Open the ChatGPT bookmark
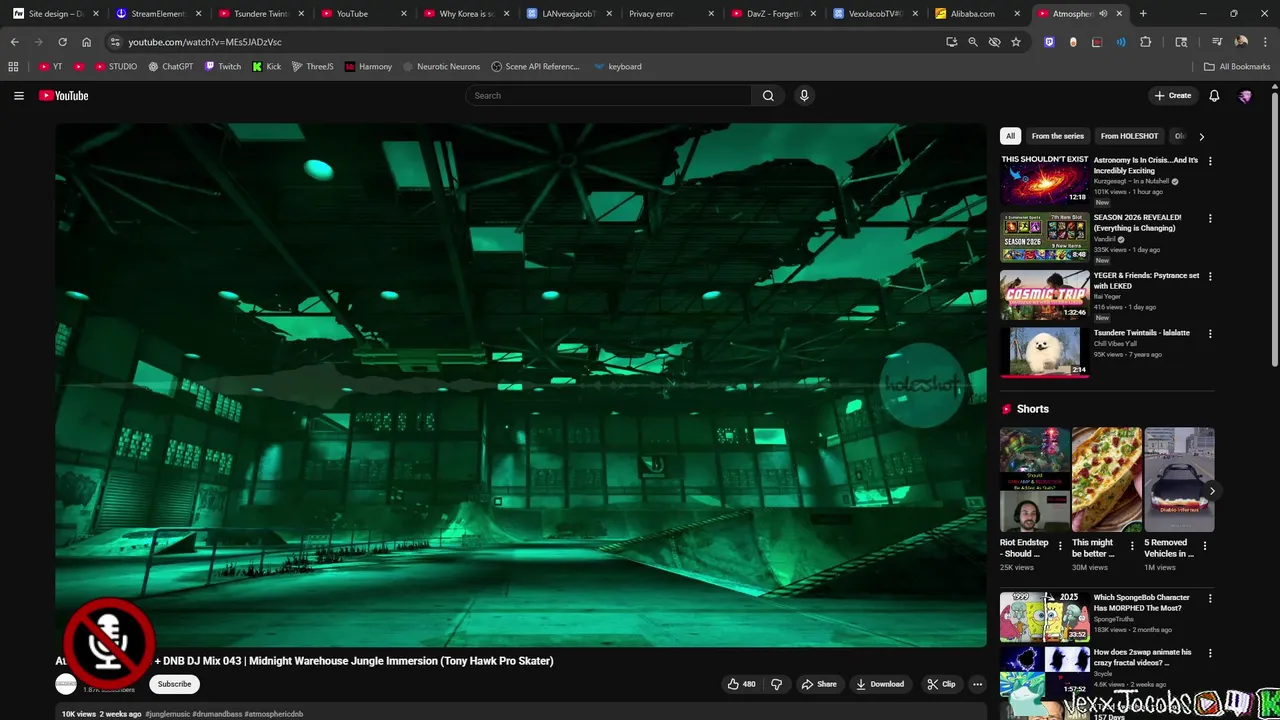 (x=171, y=67)
